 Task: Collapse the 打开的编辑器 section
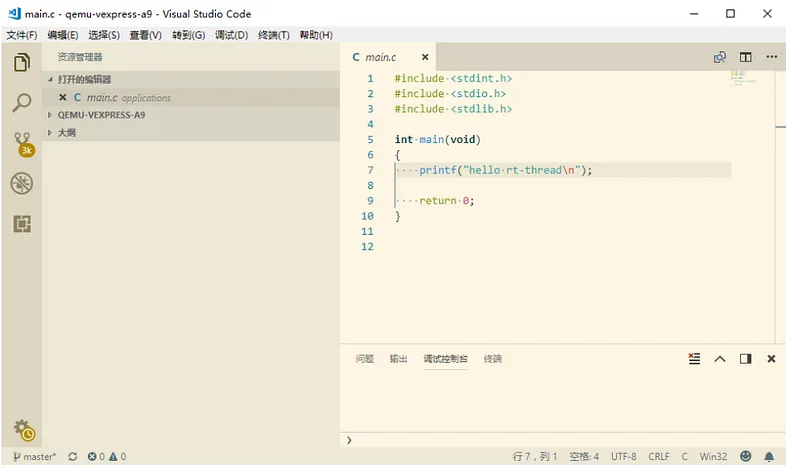191,79
